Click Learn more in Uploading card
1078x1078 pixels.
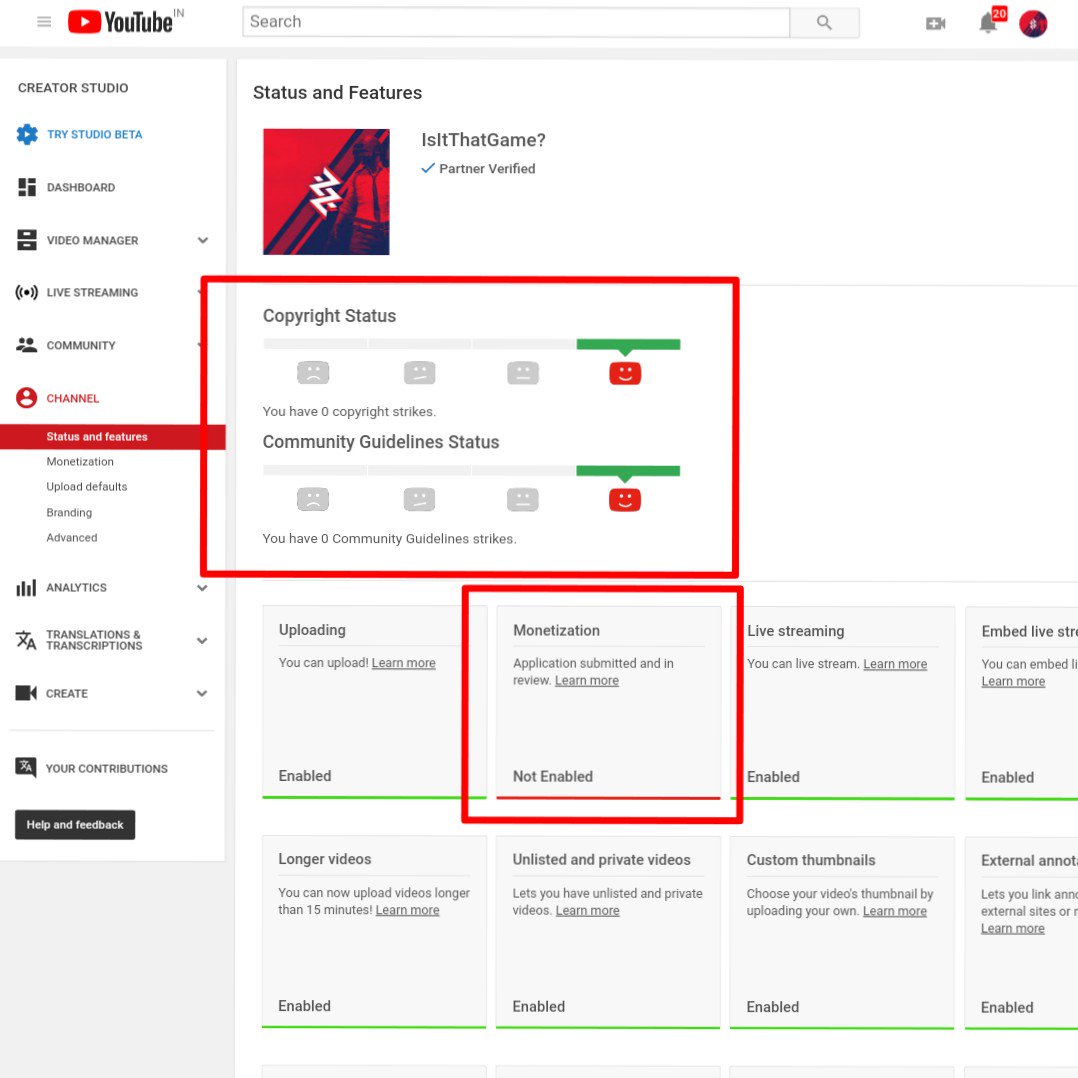tap(404, 663)
